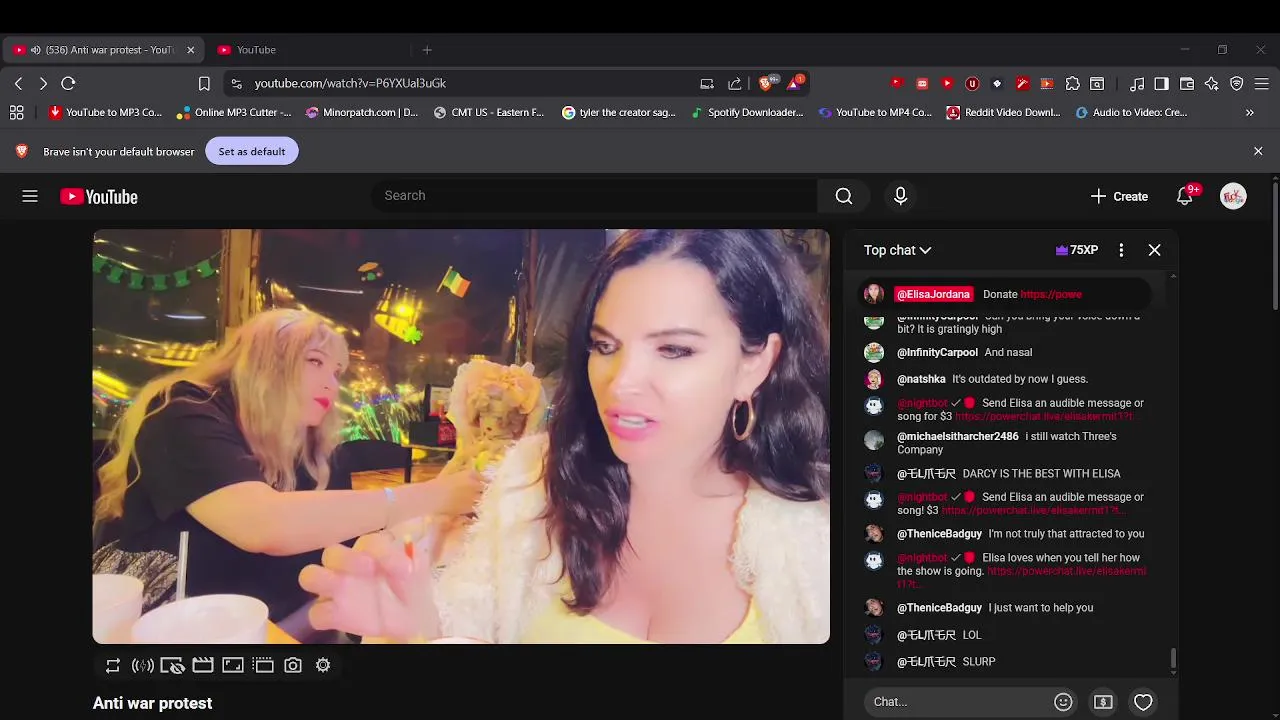This screenshot has height=720, width=1280.
Task: Open the Brave main menu
Action: point(1262,83)
